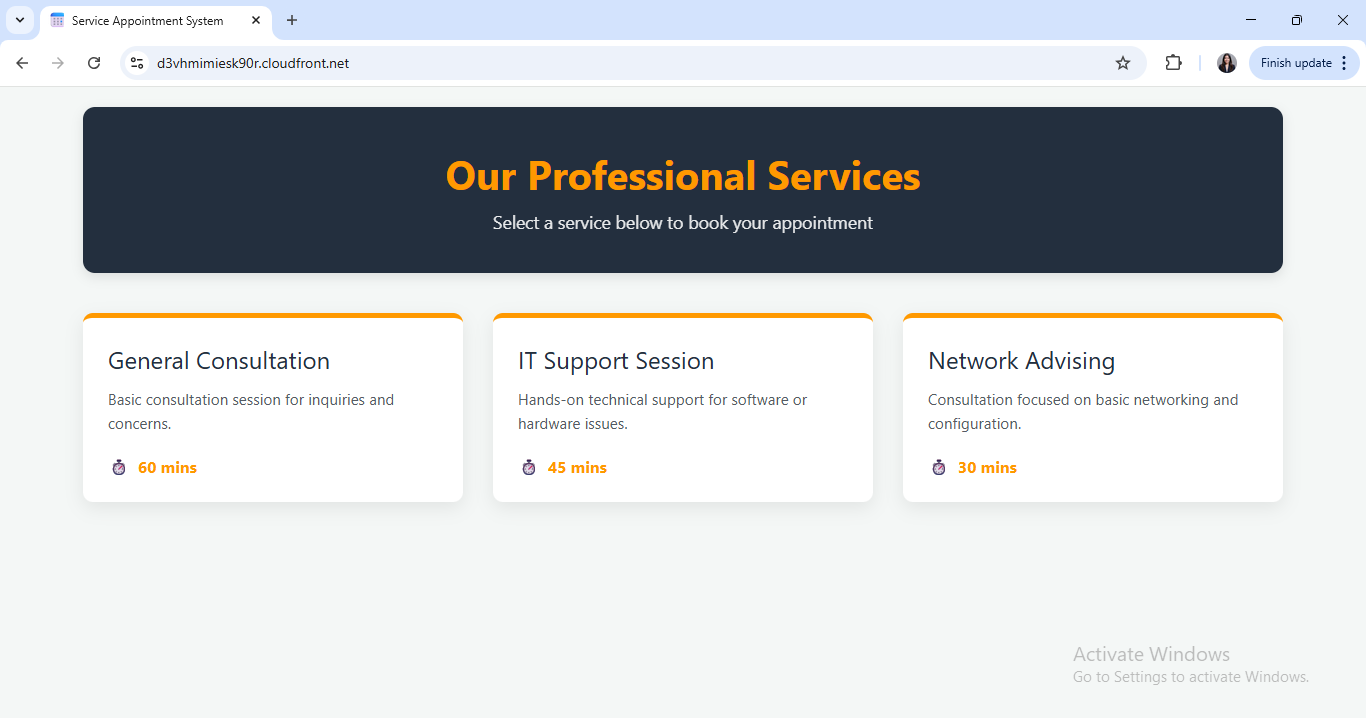Click the 45 mins duration label
Image resolution: width=1366 pixels, height=718 pixels.
[577, 468]
